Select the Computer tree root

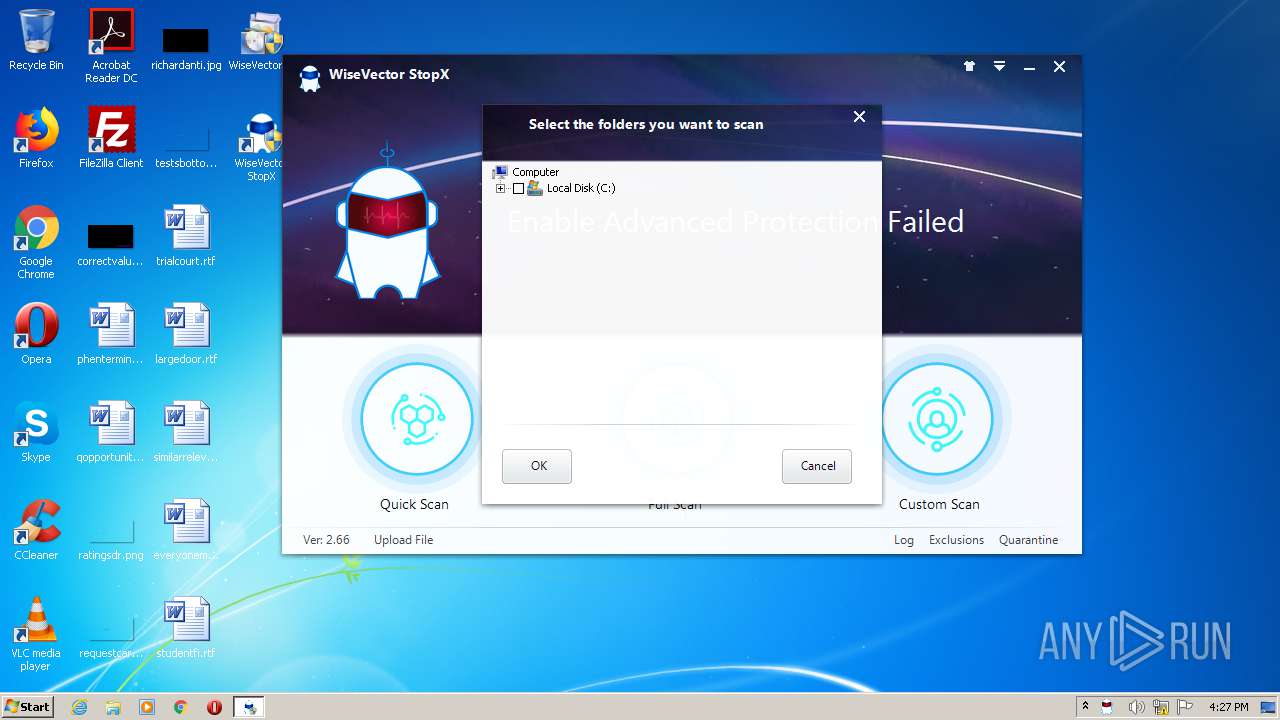535,172
